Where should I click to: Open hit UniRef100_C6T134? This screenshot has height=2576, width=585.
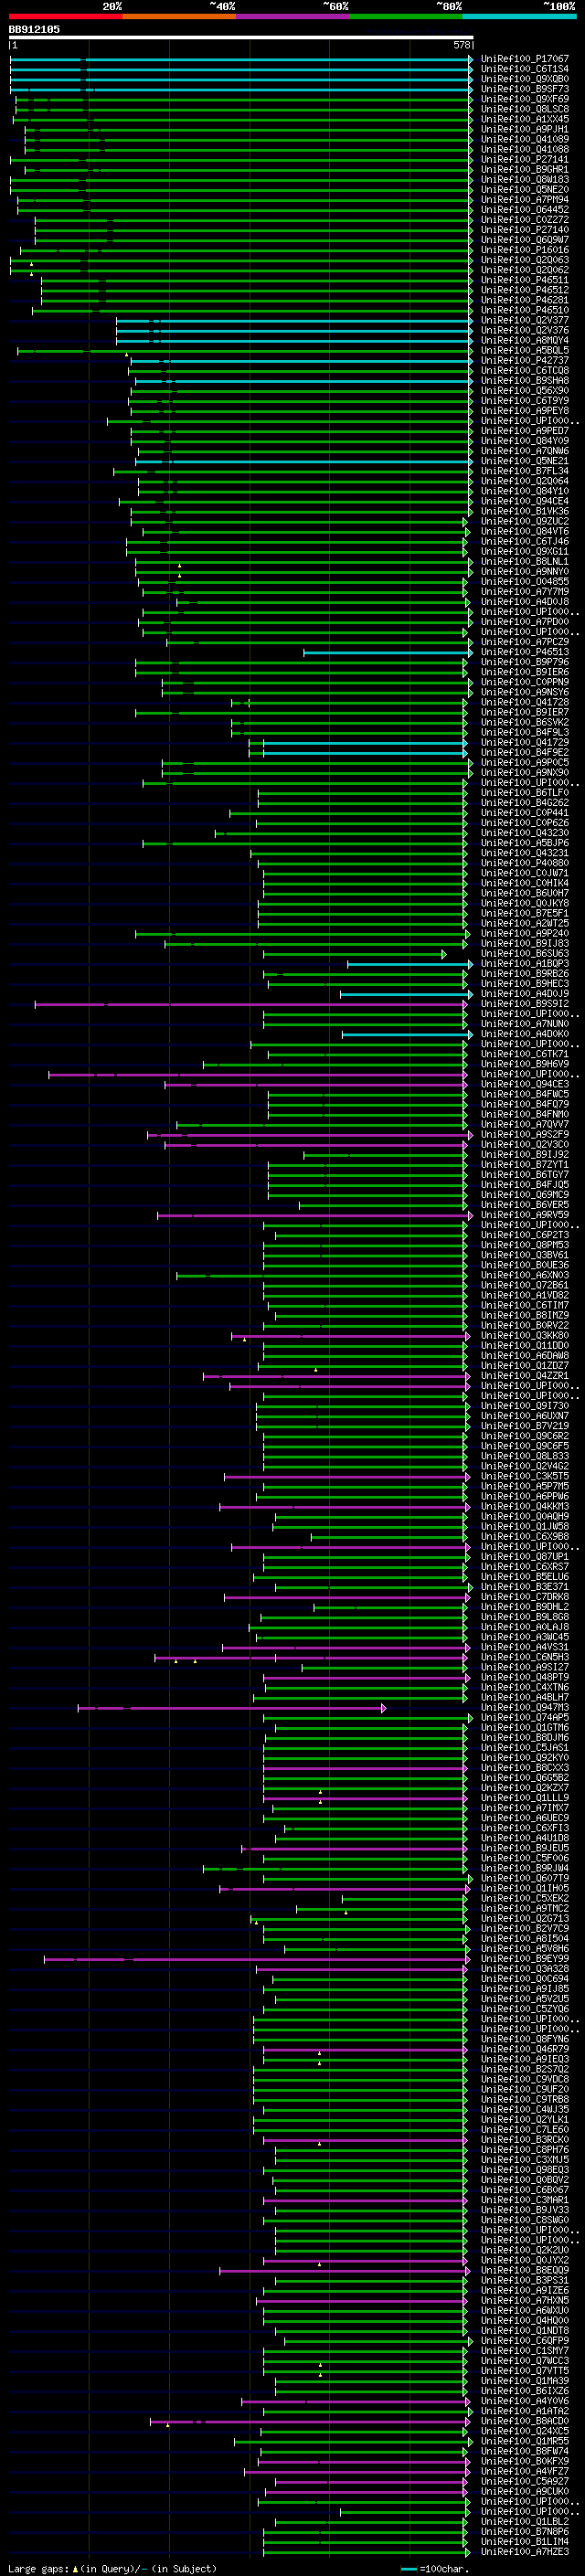pos(525,69)
